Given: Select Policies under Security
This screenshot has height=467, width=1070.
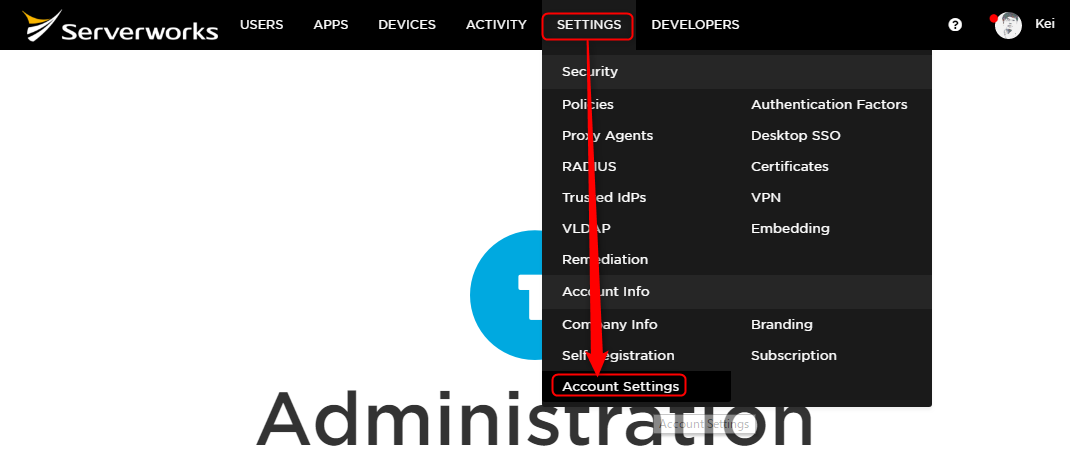Looking at the screenshot, I should 588,104.
